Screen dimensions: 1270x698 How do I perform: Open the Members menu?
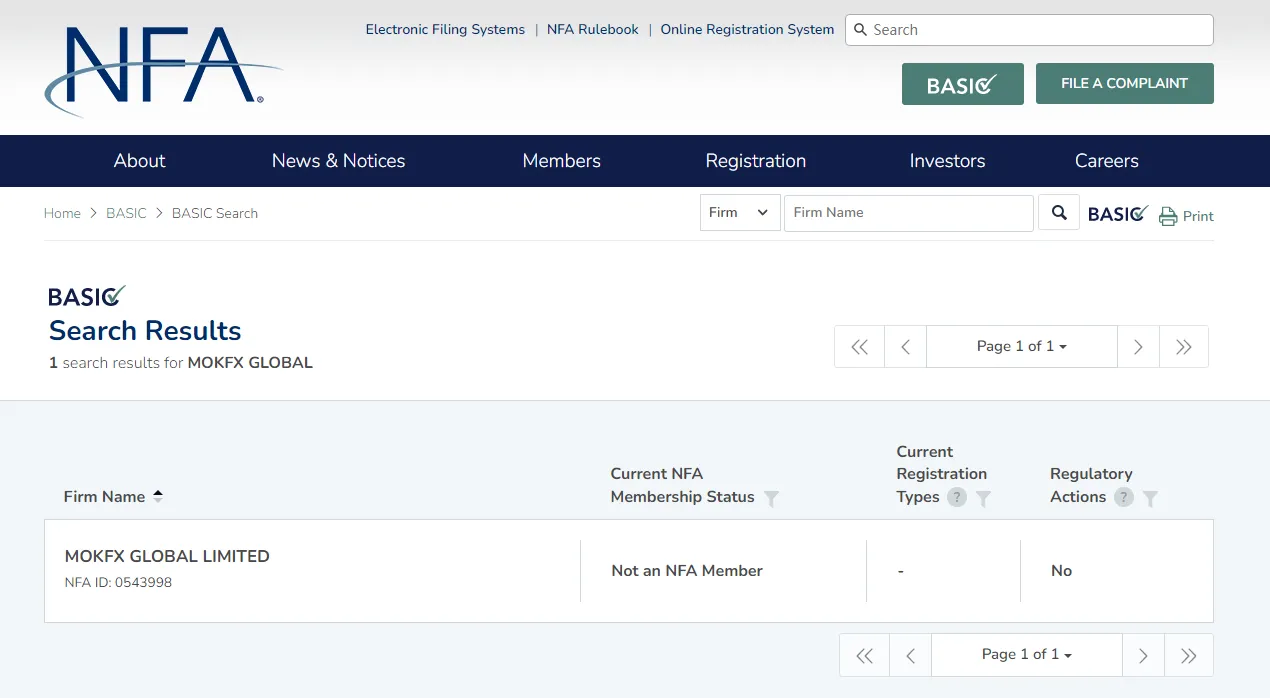coord(562,161)
